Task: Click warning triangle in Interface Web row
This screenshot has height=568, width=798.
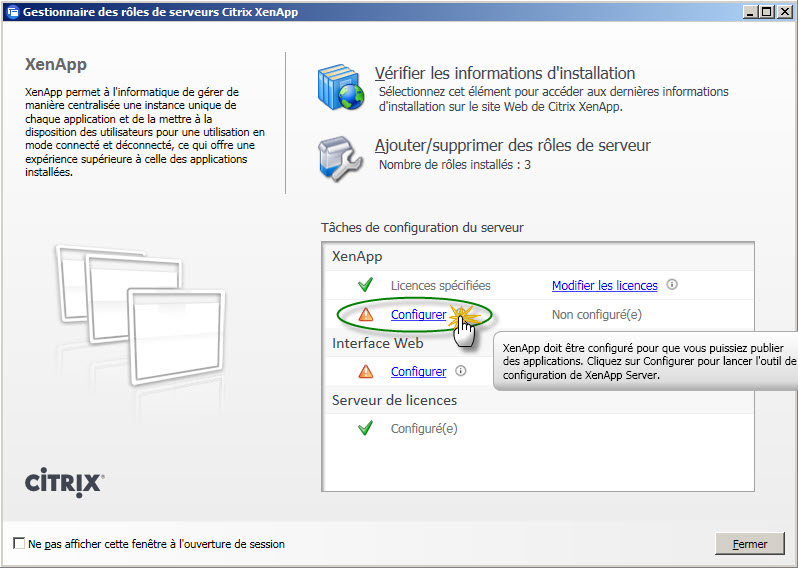Action: point(365,372)
